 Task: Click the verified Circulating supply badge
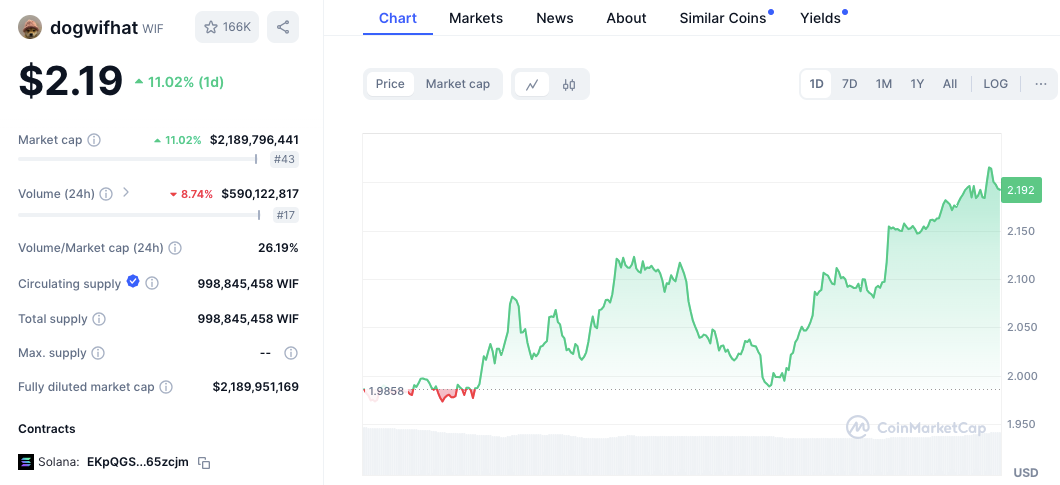(x=133, y=282)
